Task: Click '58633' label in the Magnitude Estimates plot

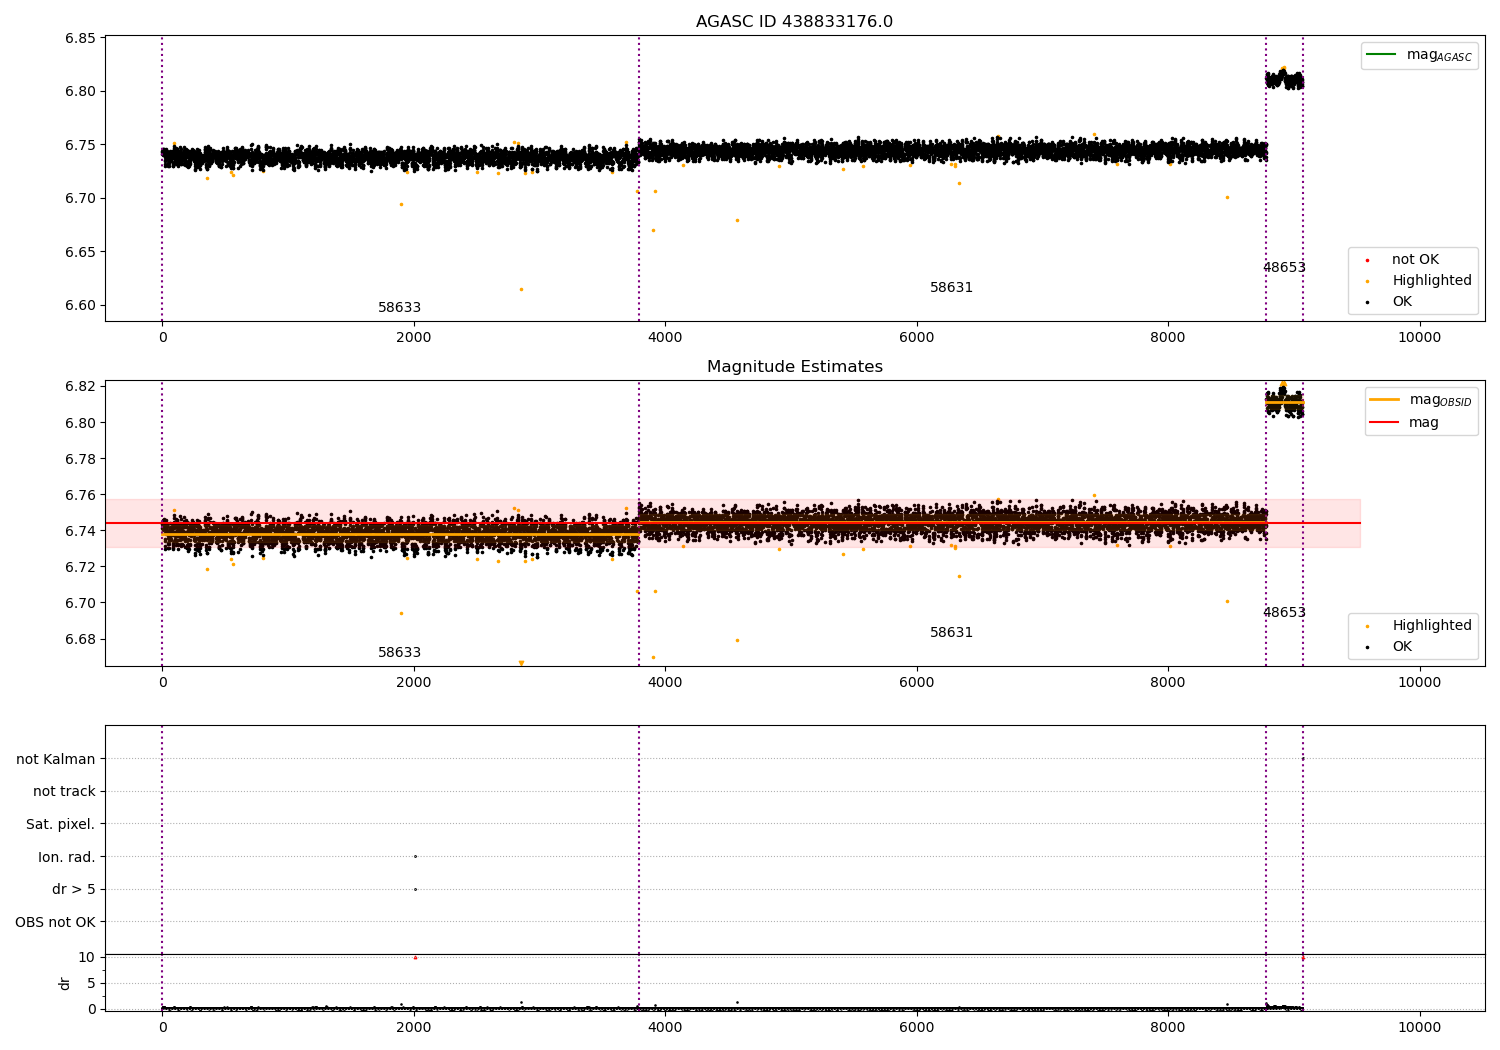Action: 399,653
